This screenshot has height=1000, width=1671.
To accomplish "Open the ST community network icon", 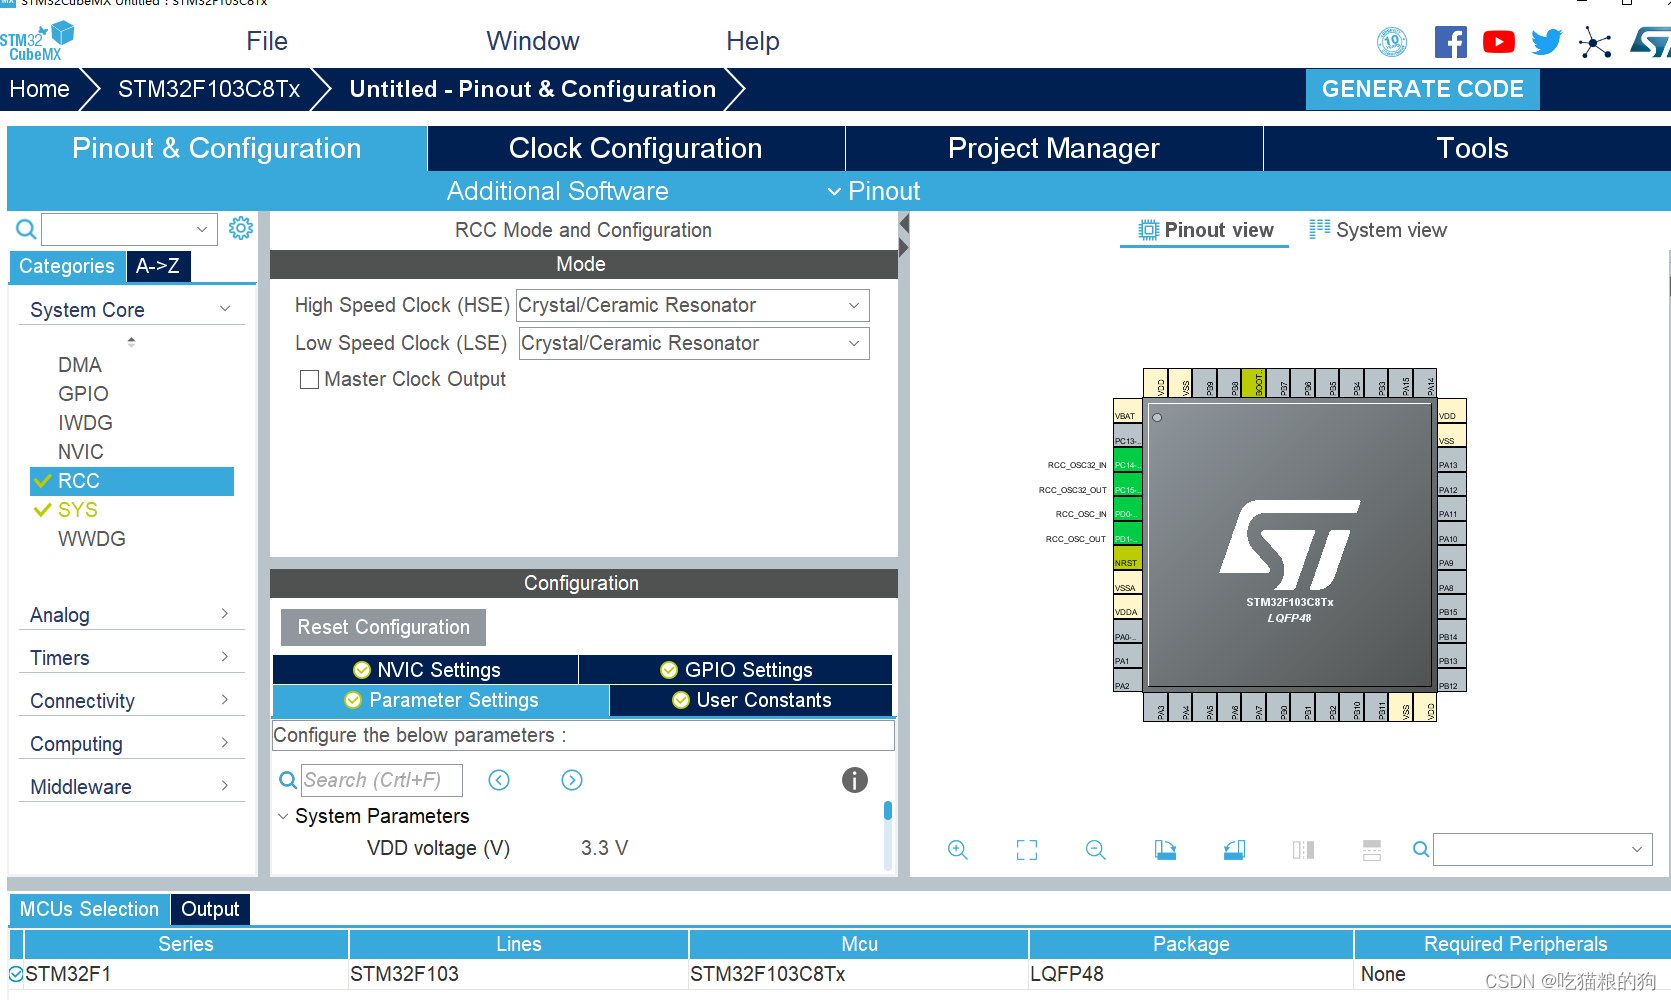I will pos(1595,42).
